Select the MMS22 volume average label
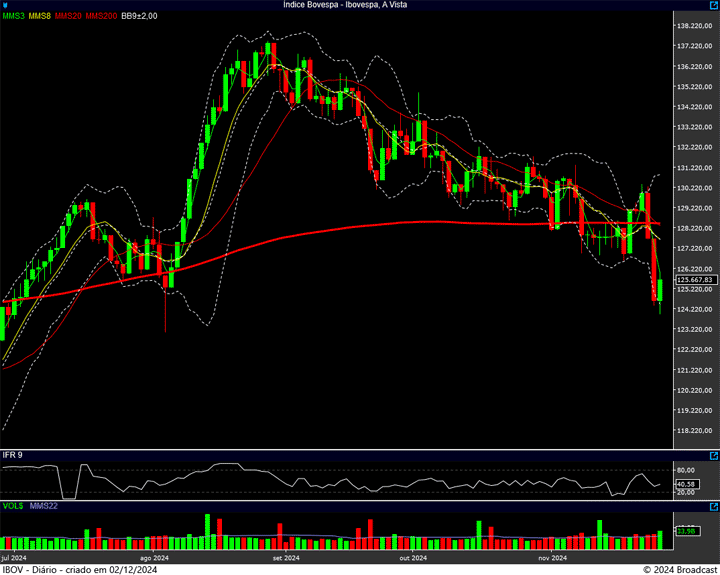720x575 pixels. pos(43,506)
